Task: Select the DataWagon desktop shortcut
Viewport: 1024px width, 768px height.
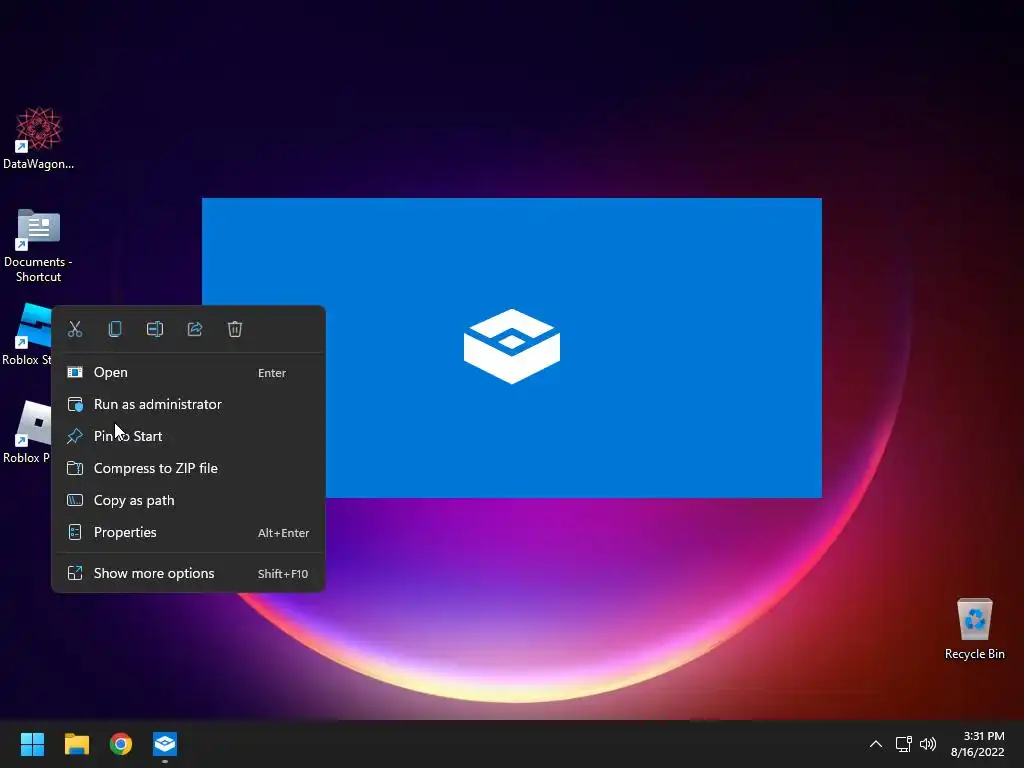Action: click(x=39, y=138)
